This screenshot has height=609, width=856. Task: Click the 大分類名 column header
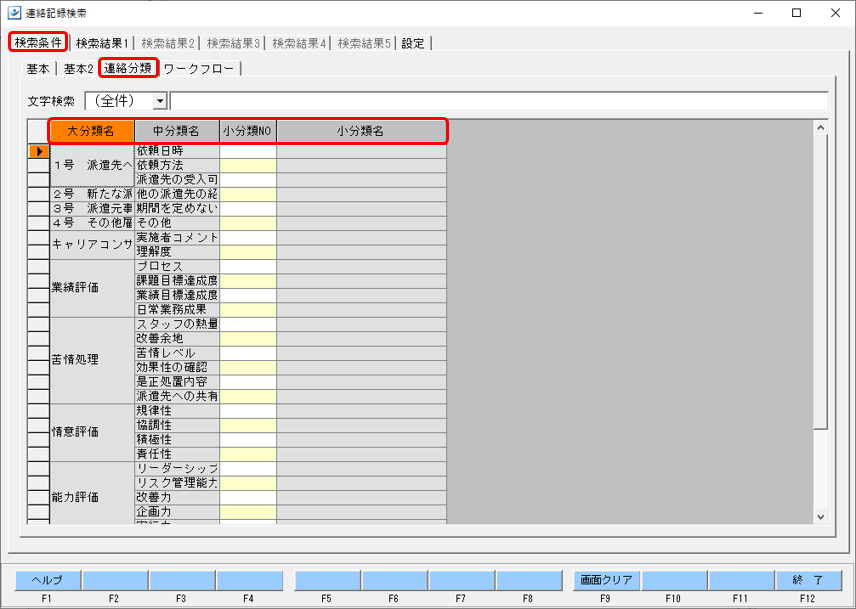pyautogui.click(x=92, y=132)
